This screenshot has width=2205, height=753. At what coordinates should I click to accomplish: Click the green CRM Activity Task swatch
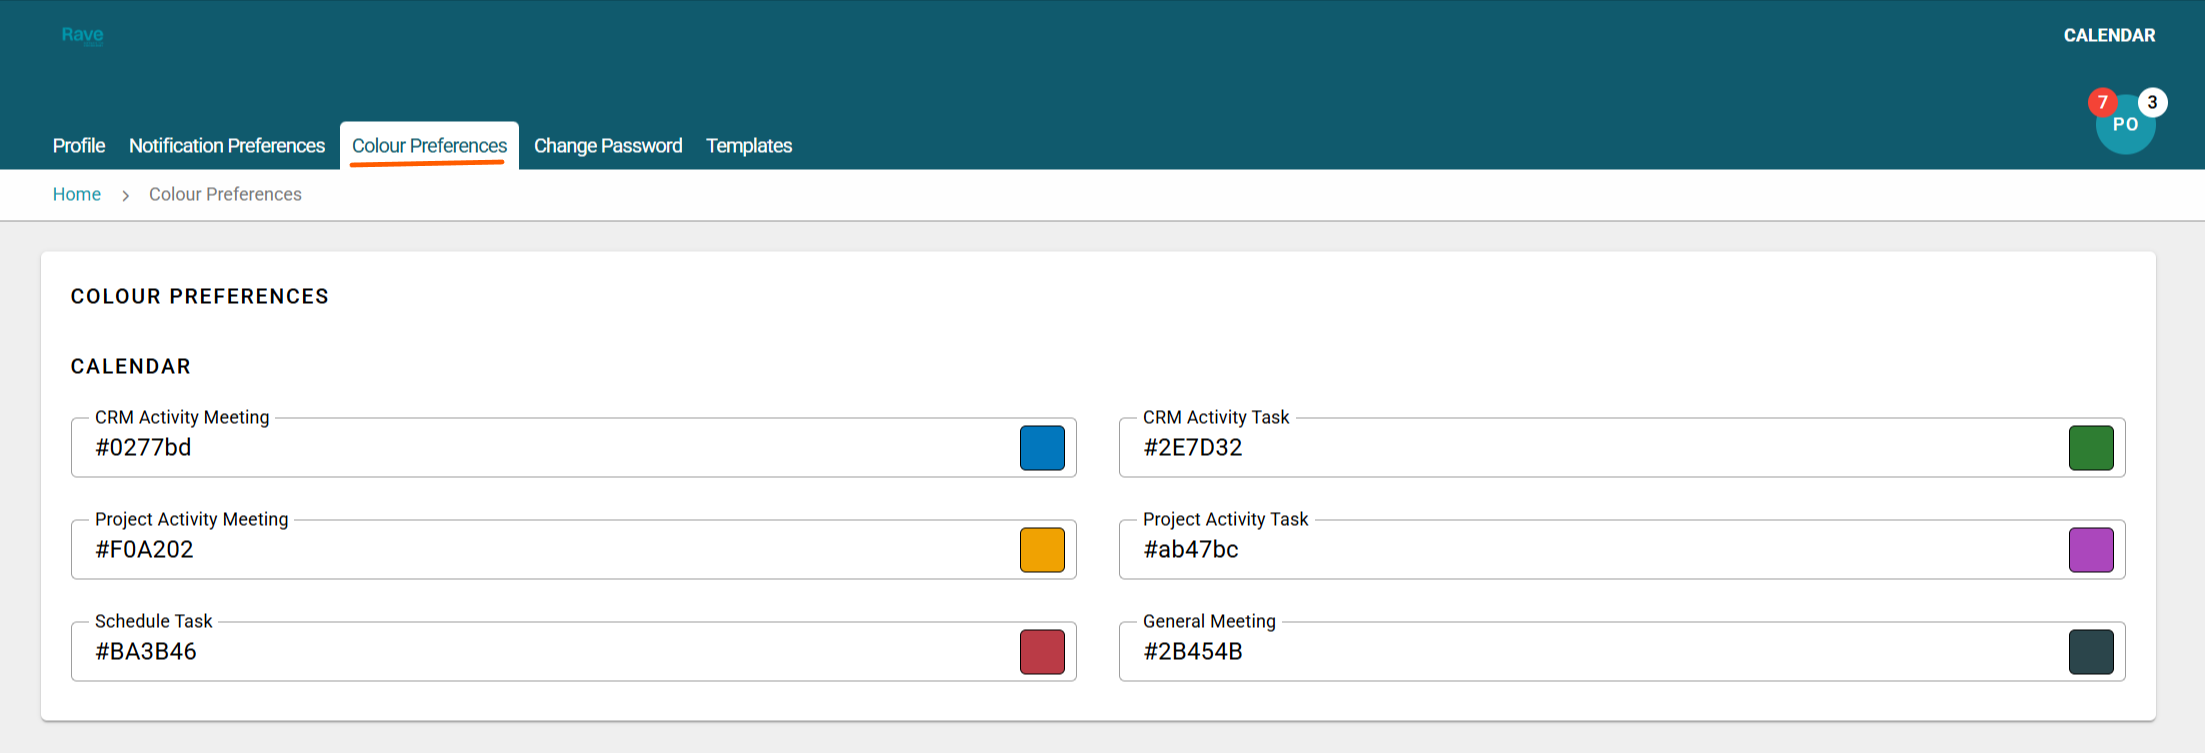[2090, 448]
